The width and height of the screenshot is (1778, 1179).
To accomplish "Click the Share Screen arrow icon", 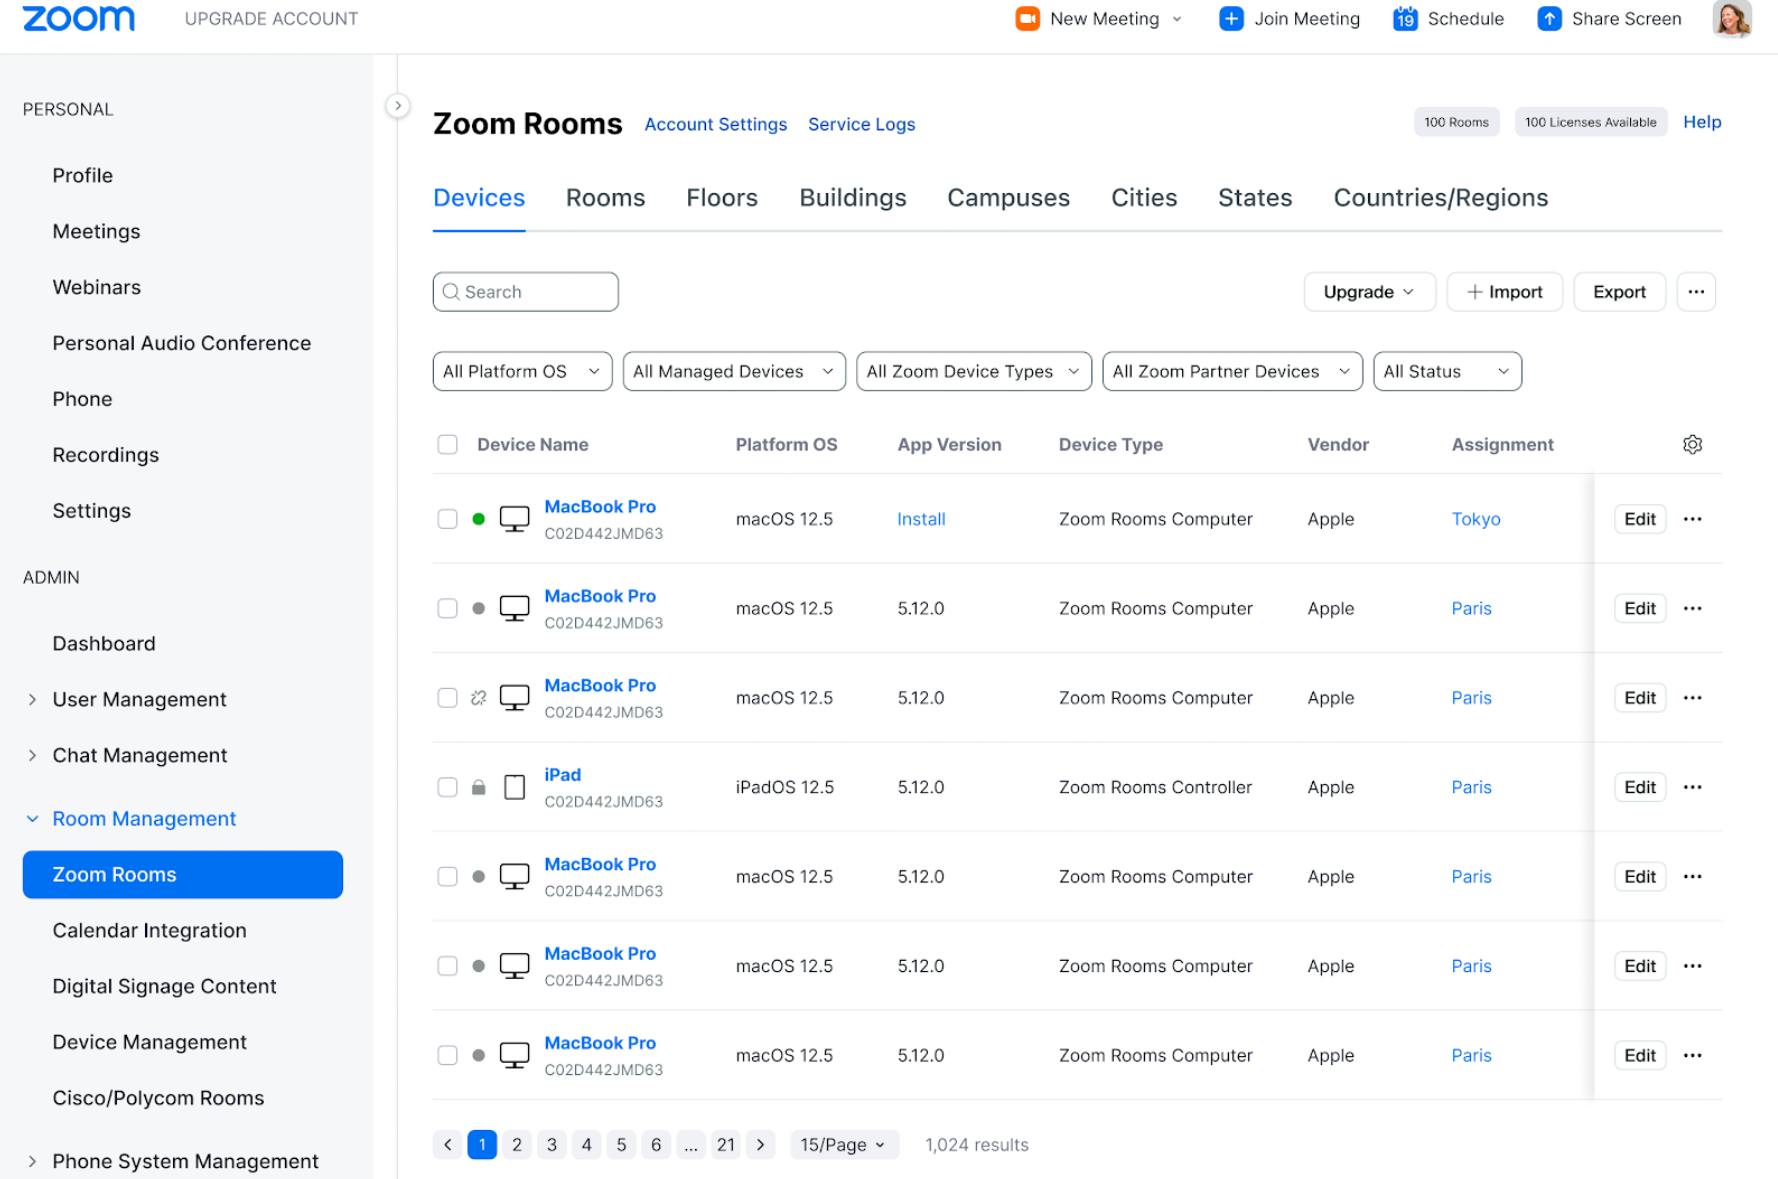I will point(1549,19).
